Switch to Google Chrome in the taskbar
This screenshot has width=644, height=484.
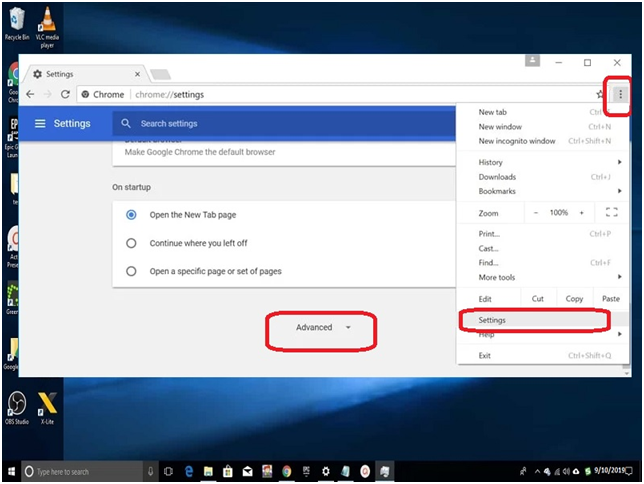coord(287,471)
